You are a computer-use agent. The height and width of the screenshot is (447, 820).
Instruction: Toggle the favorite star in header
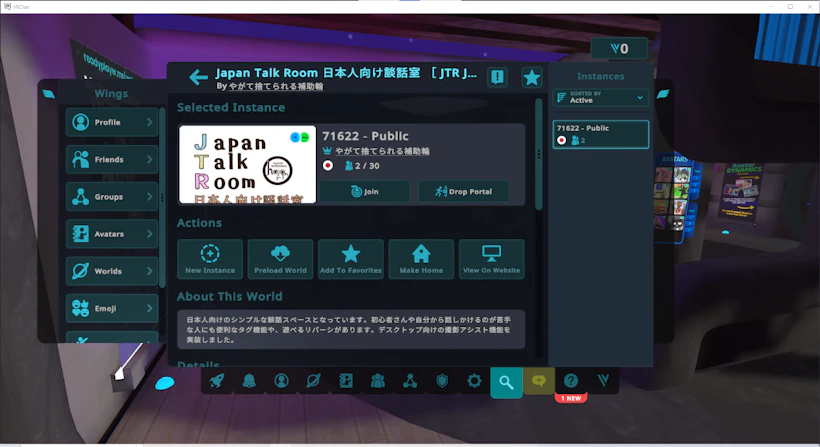[x=532, y=78]
